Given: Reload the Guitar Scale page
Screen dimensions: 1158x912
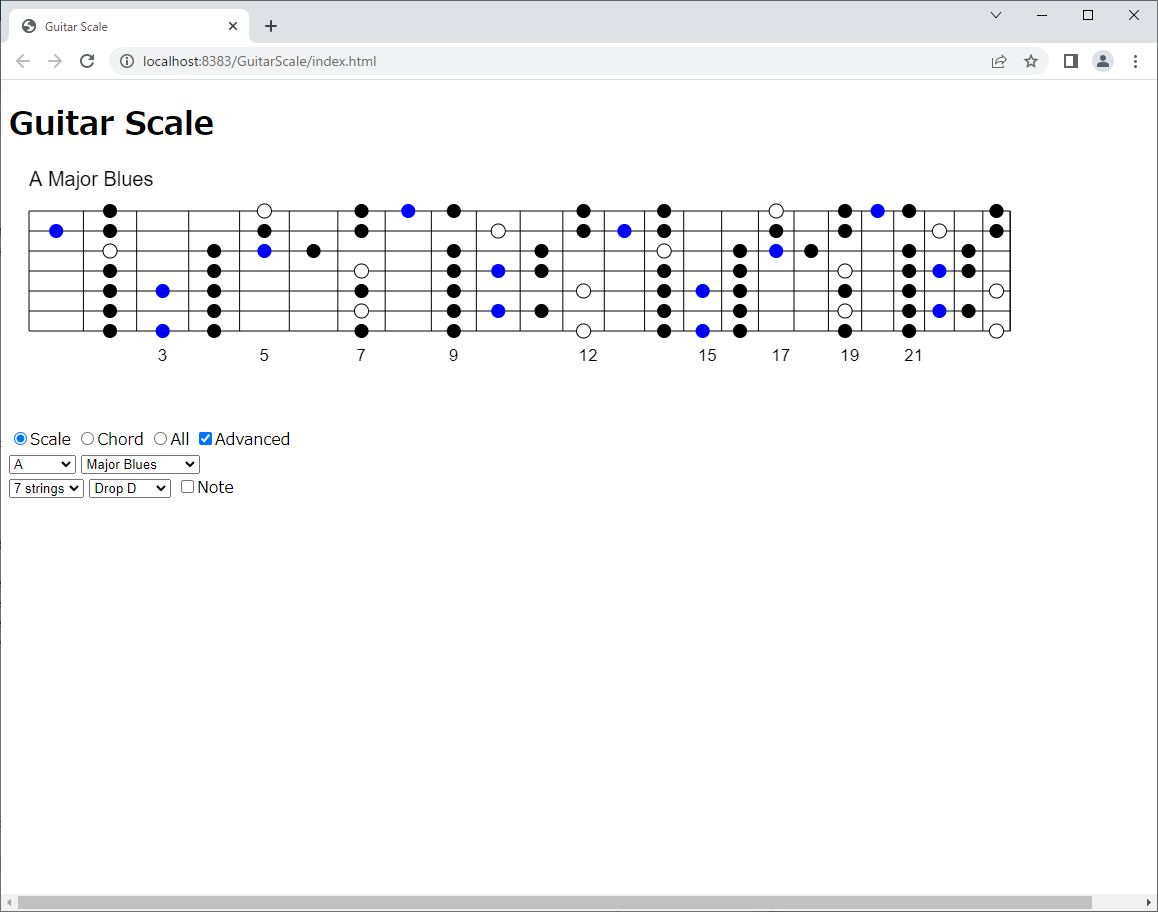Looking at the screenshot, I should point(87,61).
